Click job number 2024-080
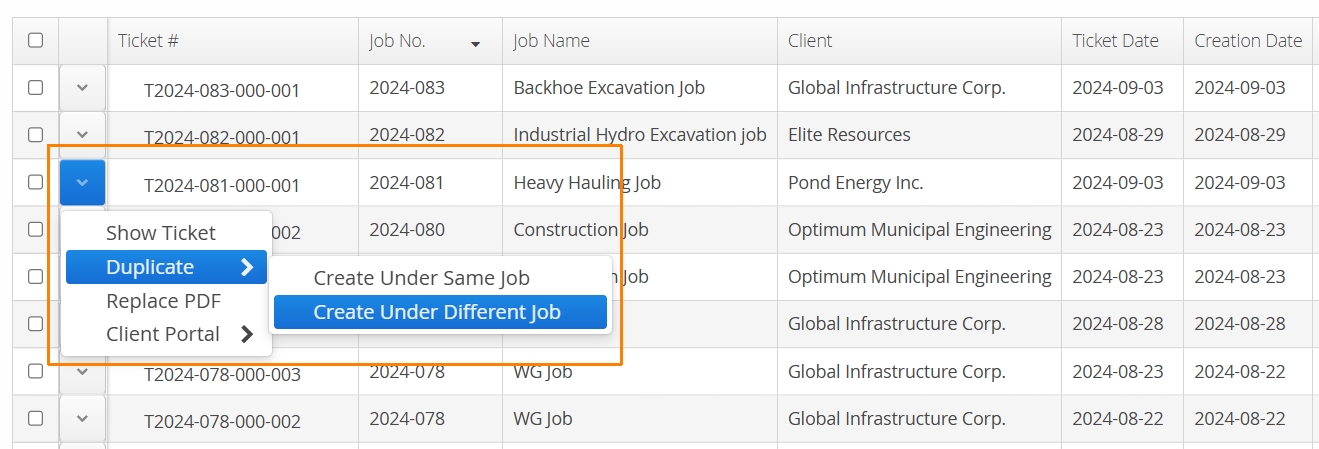Image resolution: width=1319 pixels, height=449 pixels. 407,230
